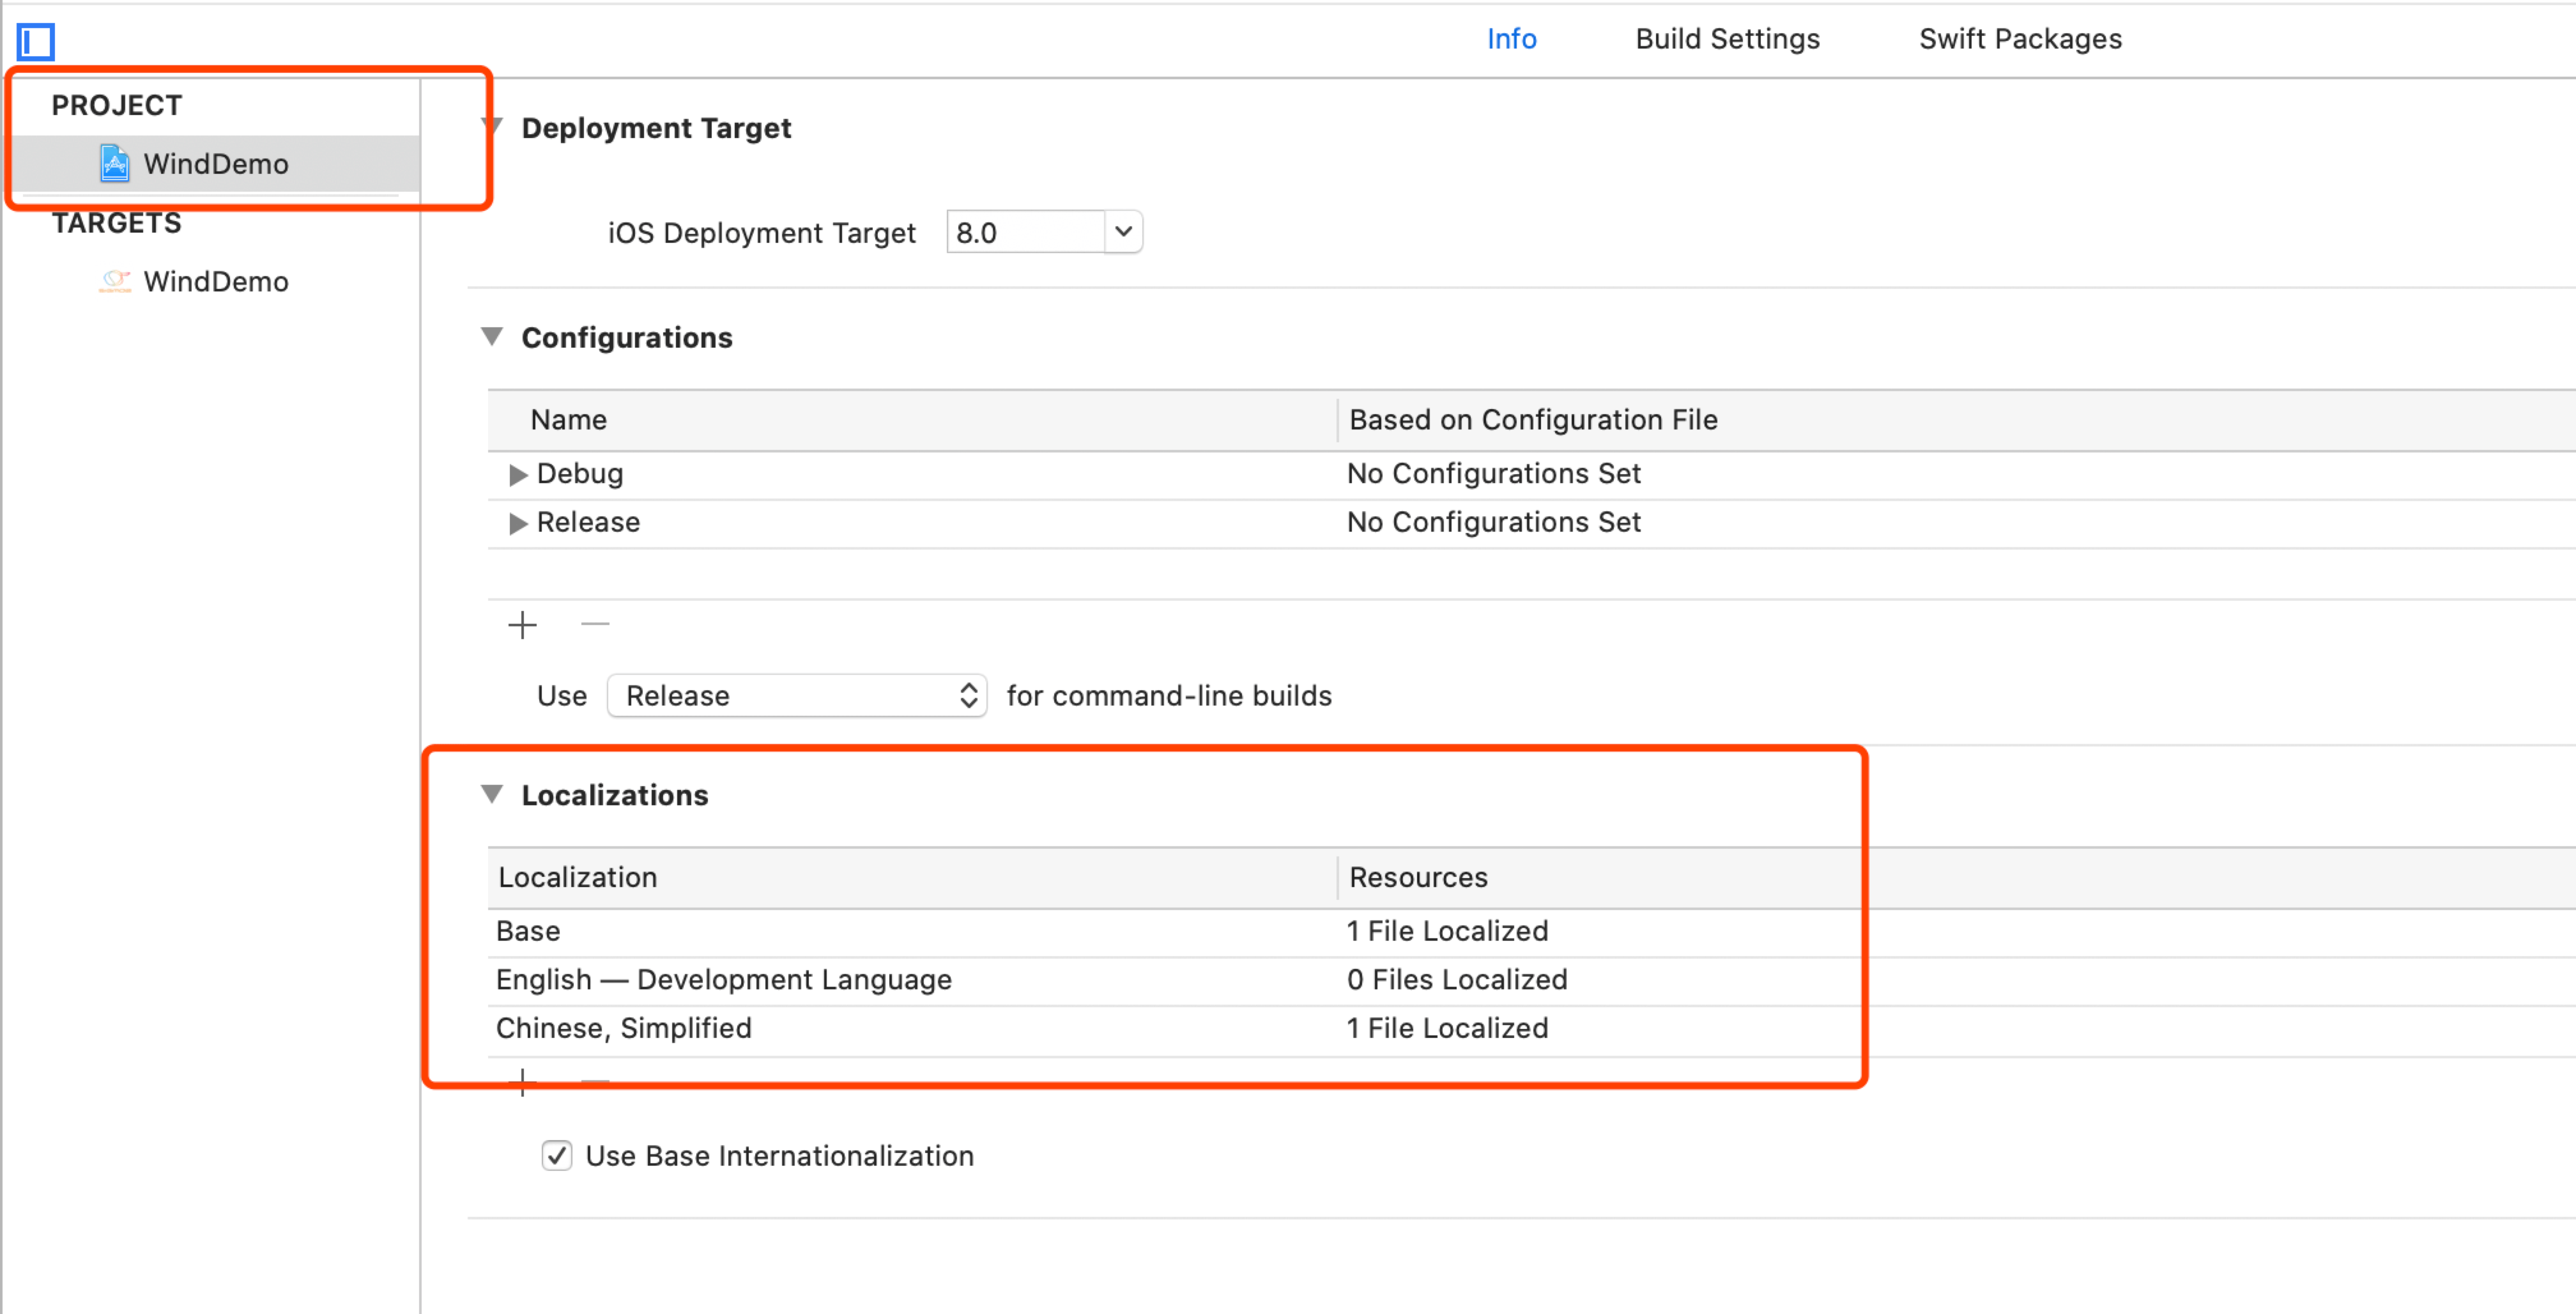Select the English Development Language row
The image size is (2576, 1314).
pos(723,980)
